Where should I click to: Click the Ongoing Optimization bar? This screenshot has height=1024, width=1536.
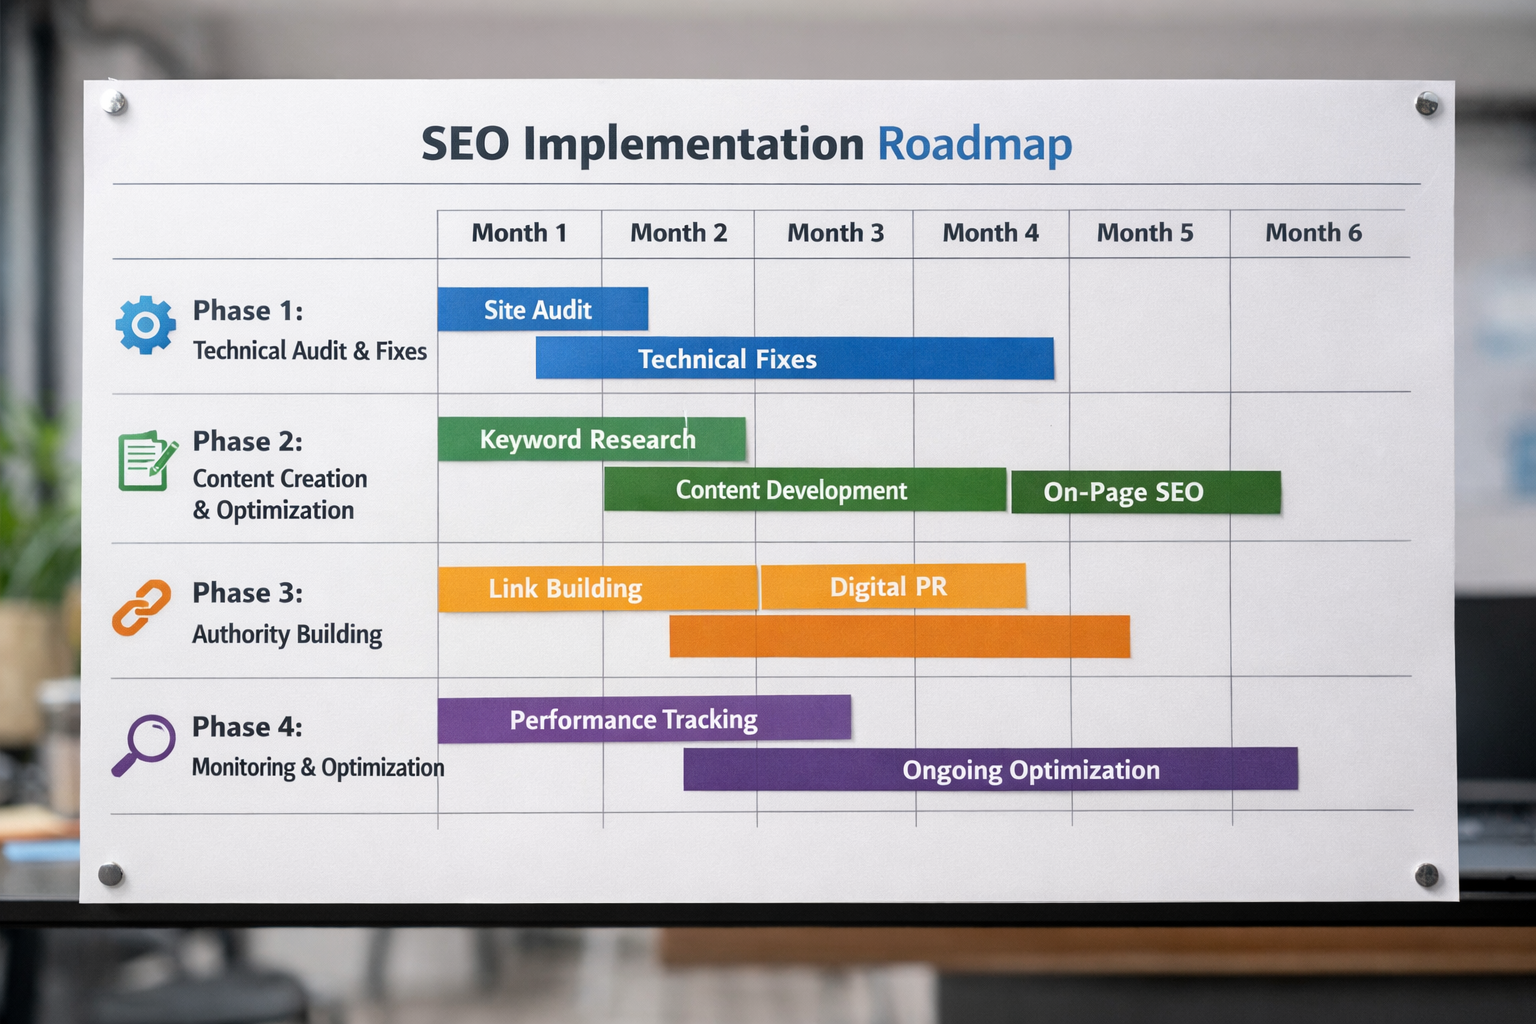[x=990, y=770]
